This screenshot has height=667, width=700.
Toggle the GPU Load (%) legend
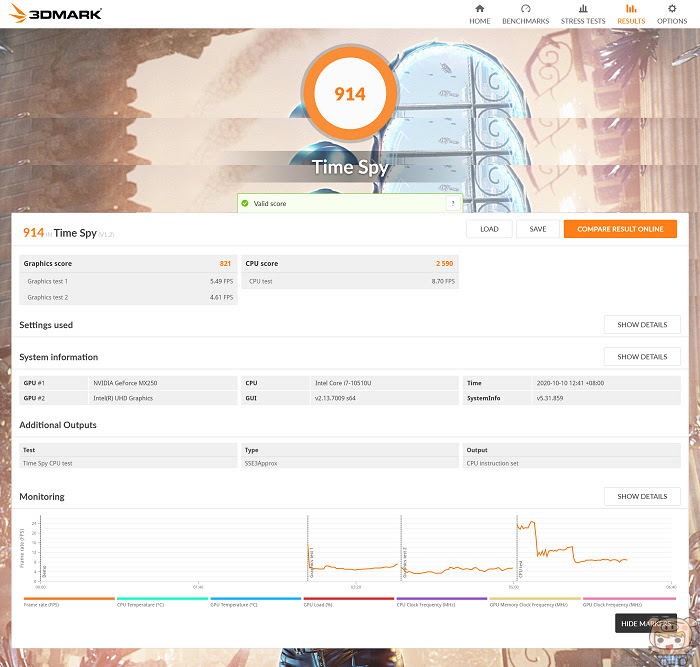point(349,601)
